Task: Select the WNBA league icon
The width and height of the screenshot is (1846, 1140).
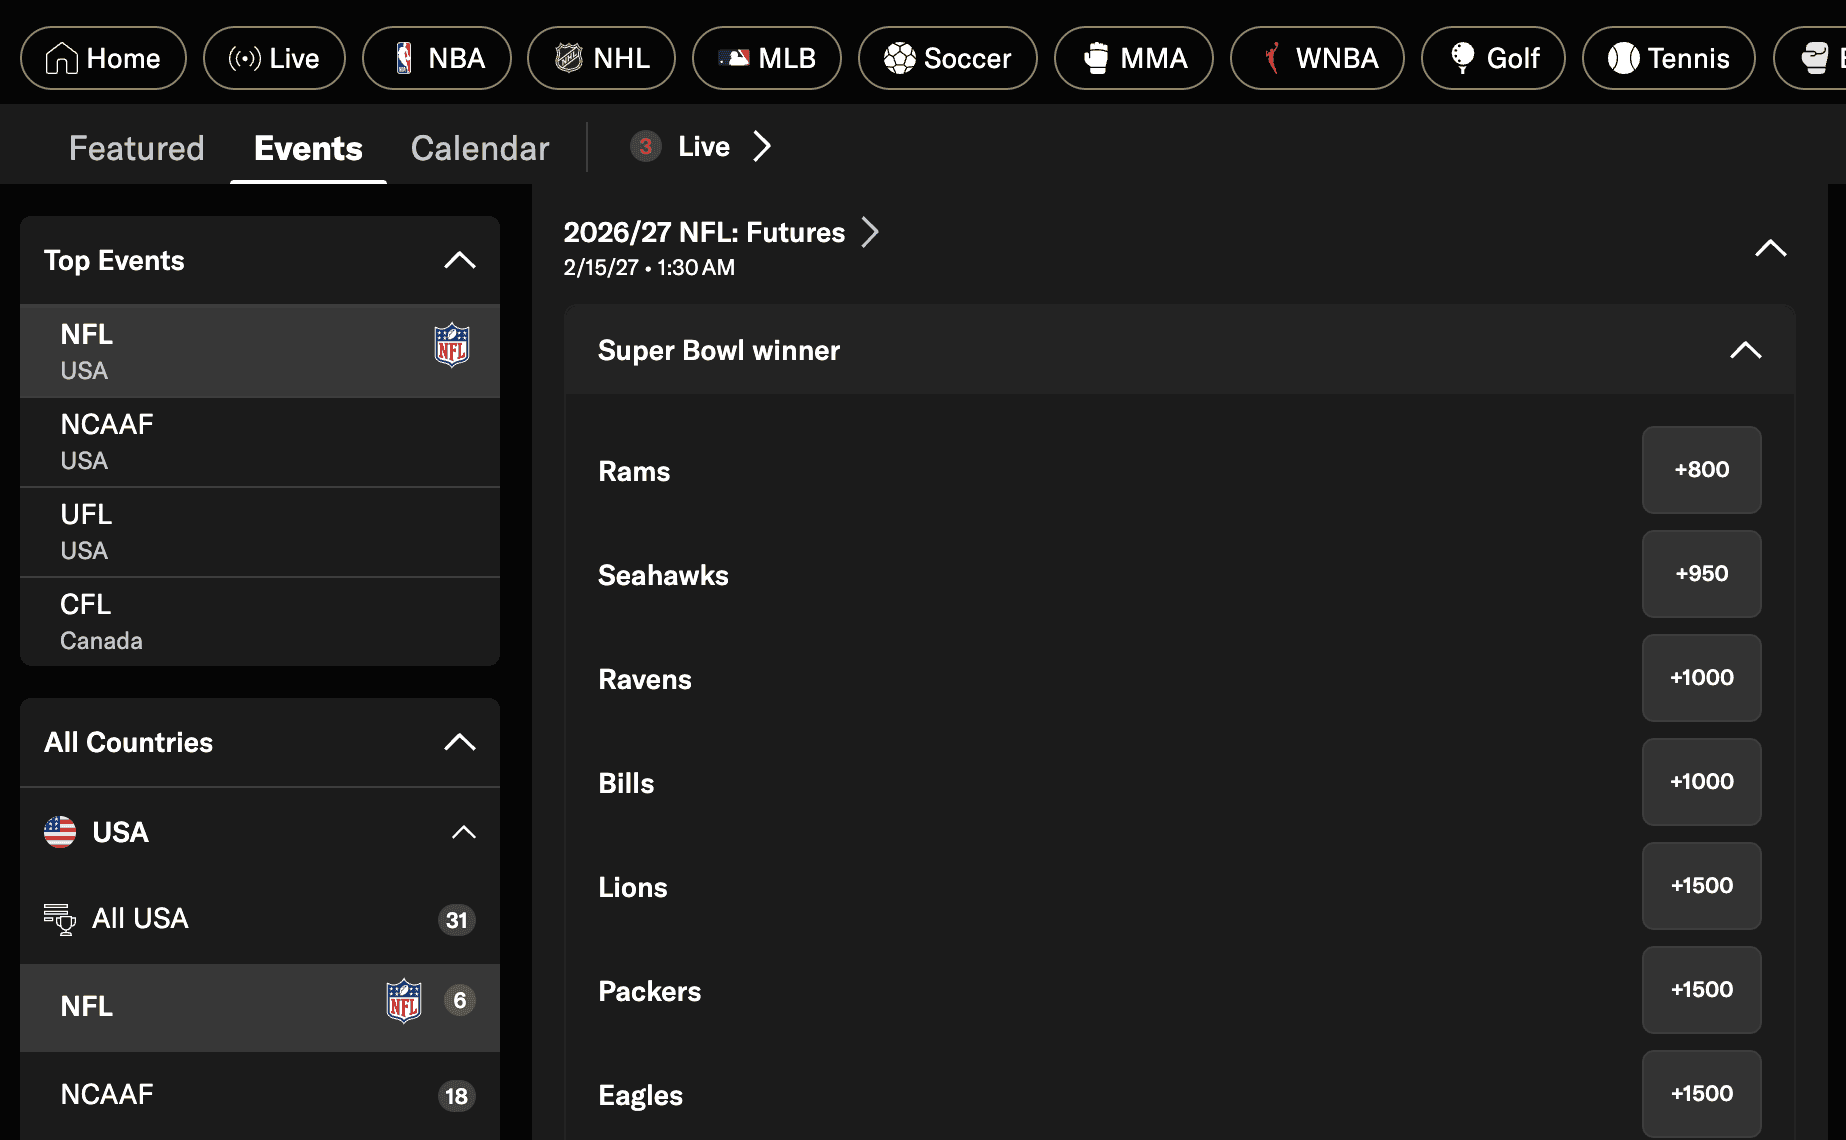Action: tap(1272, 58)
